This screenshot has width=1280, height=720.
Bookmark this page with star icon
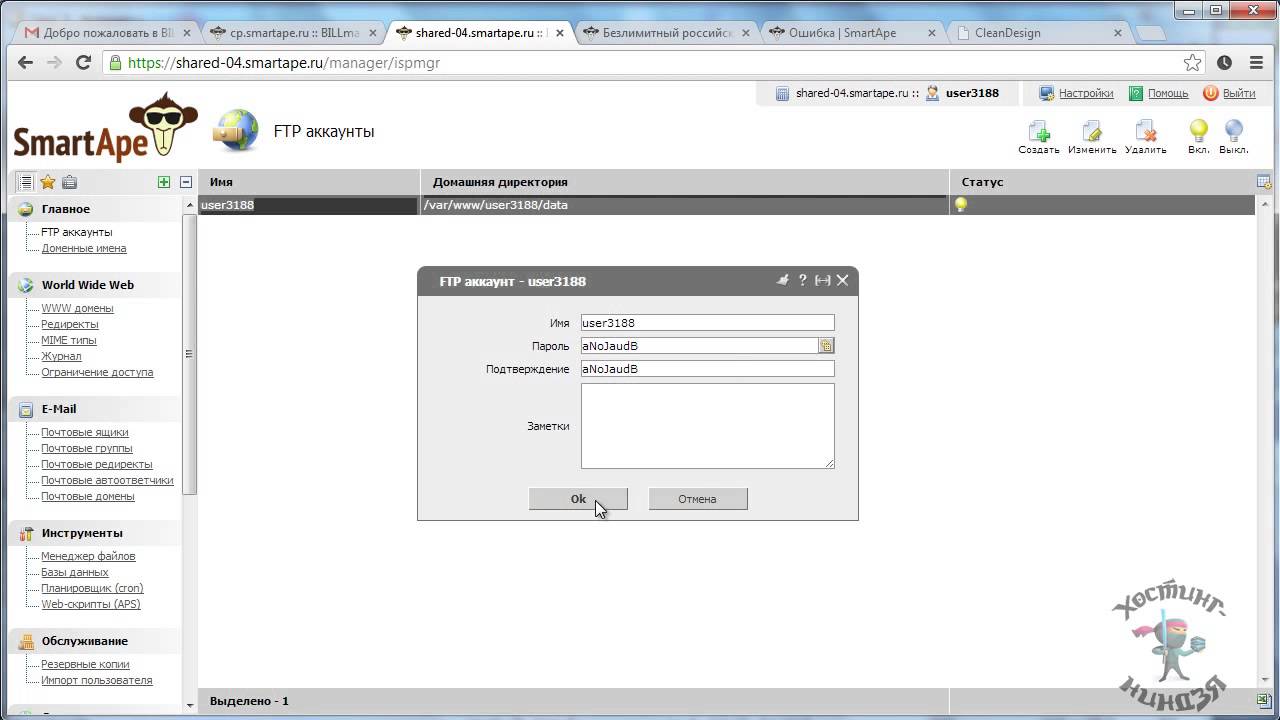(1192, 62)
